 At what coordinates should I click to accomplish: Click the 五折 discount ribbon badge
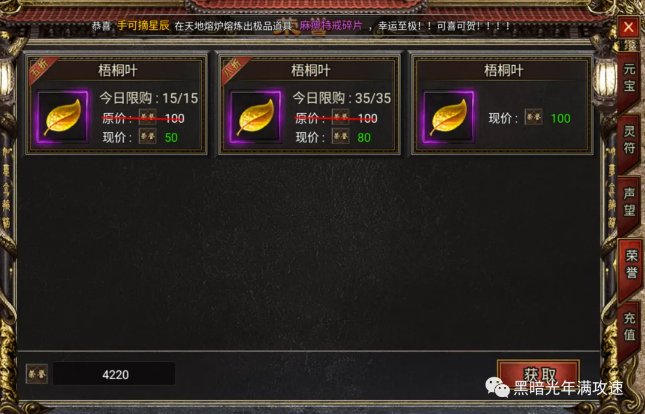(x=42, y=69)
